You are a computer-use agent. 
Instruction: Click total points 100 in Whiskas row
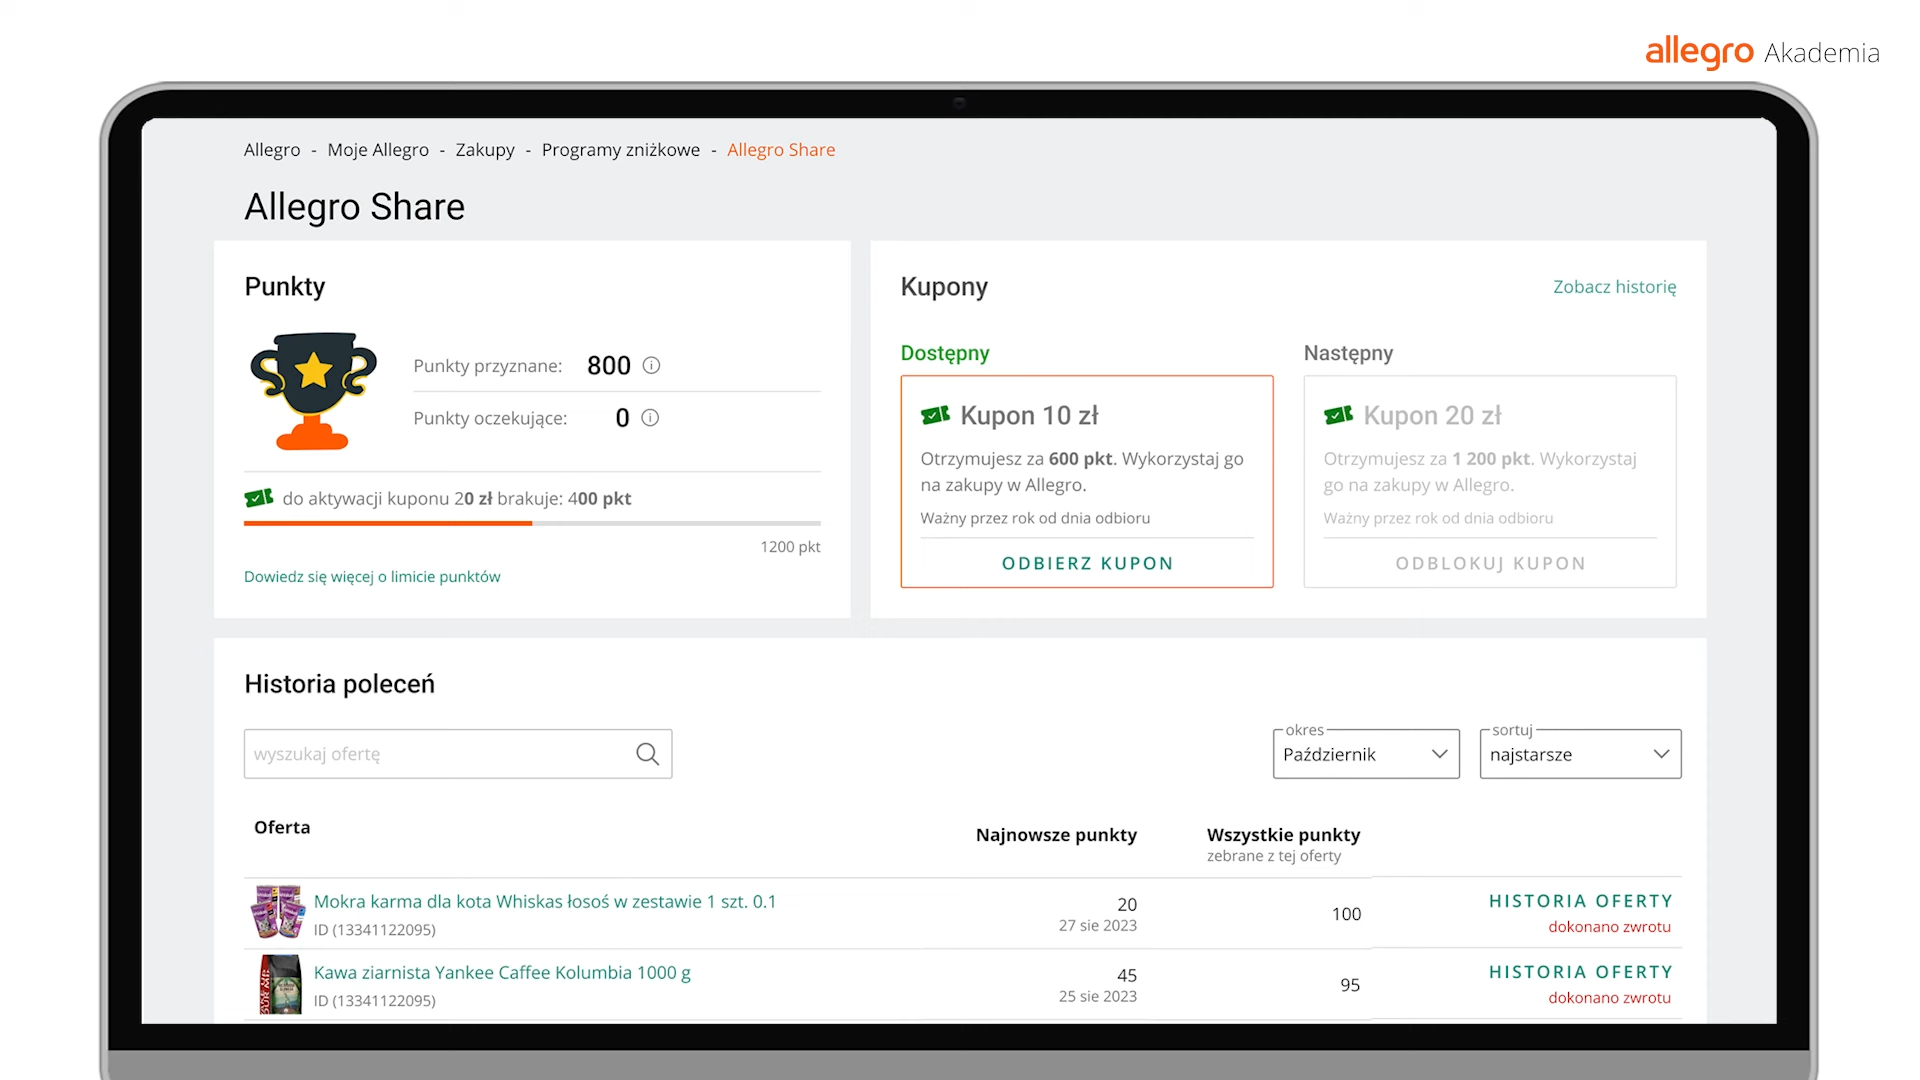click(1346, 914)
